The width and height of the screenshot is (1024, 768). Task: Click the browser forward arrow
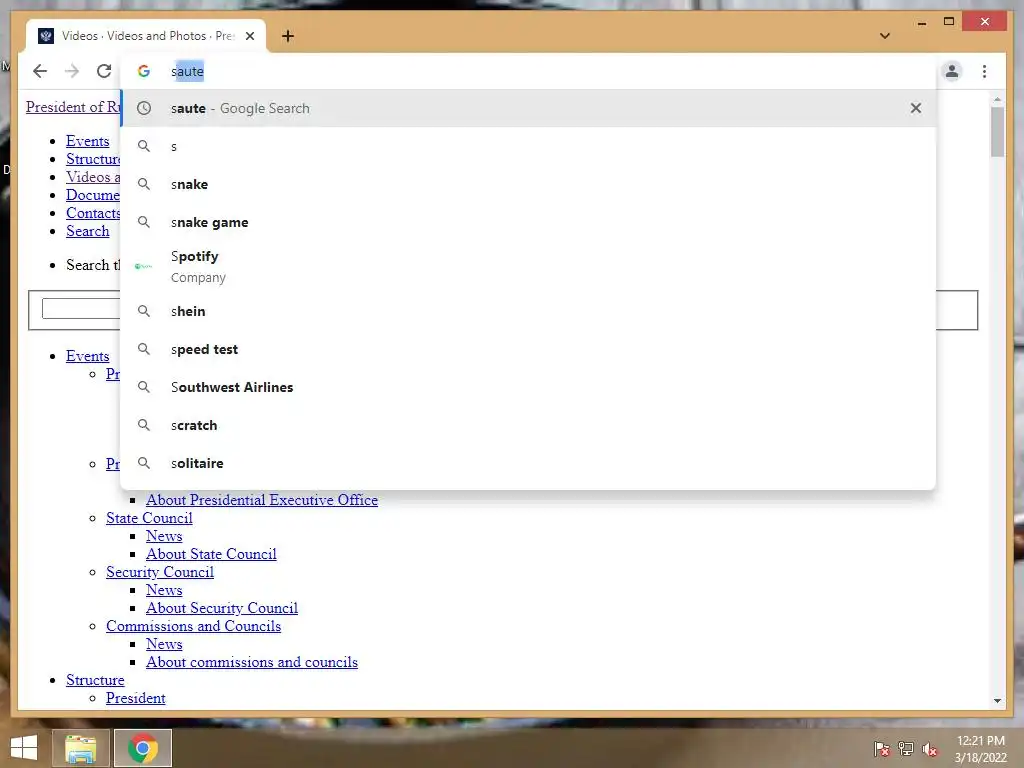tap(72, 71)
